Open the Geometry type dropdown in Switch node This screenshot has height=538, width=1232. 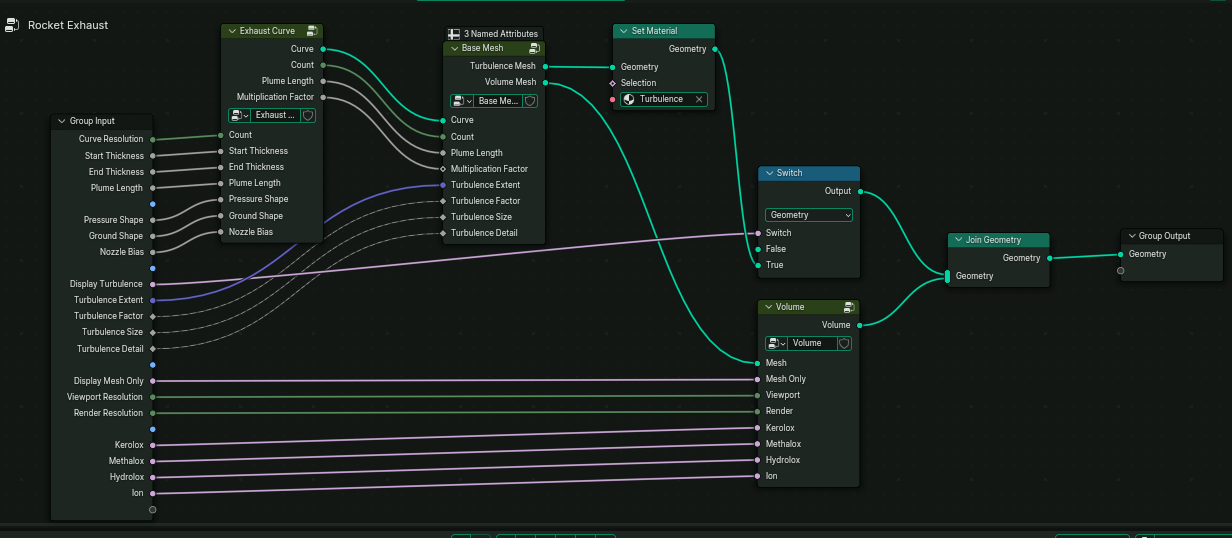tap(808, 215)
